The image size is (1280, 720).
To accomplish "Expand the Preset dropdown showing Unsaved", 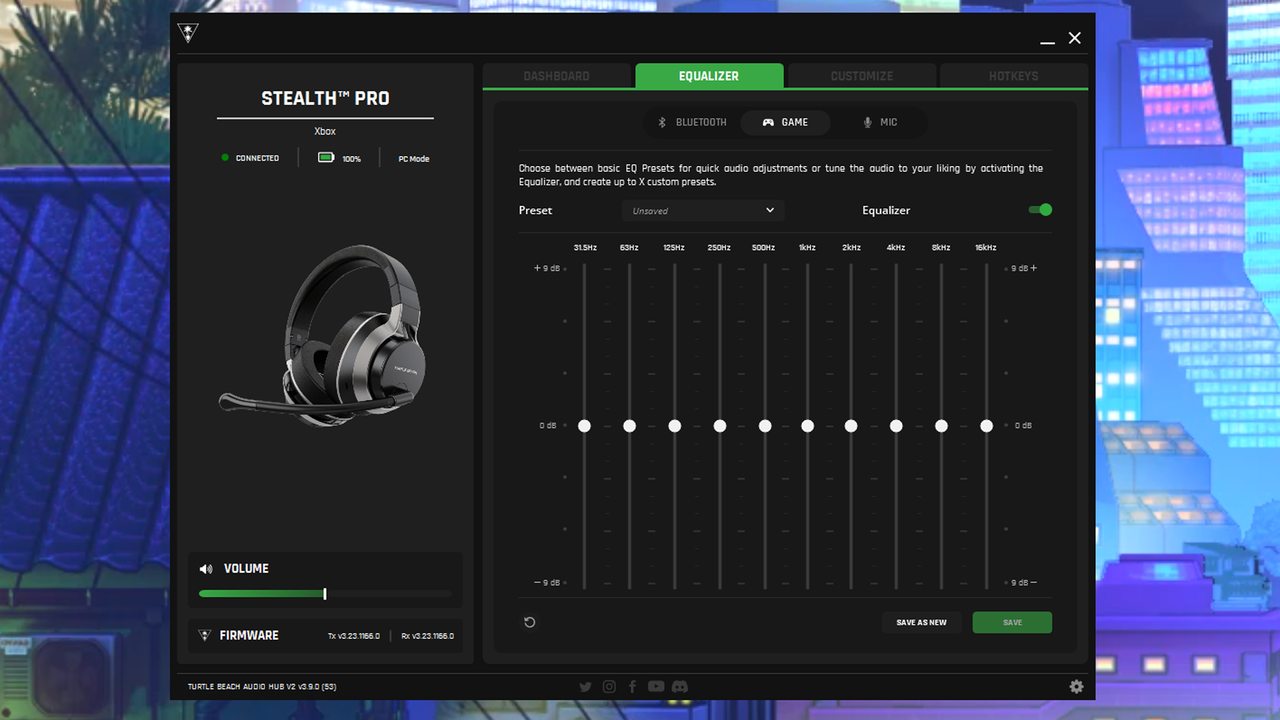I will 702,211.
